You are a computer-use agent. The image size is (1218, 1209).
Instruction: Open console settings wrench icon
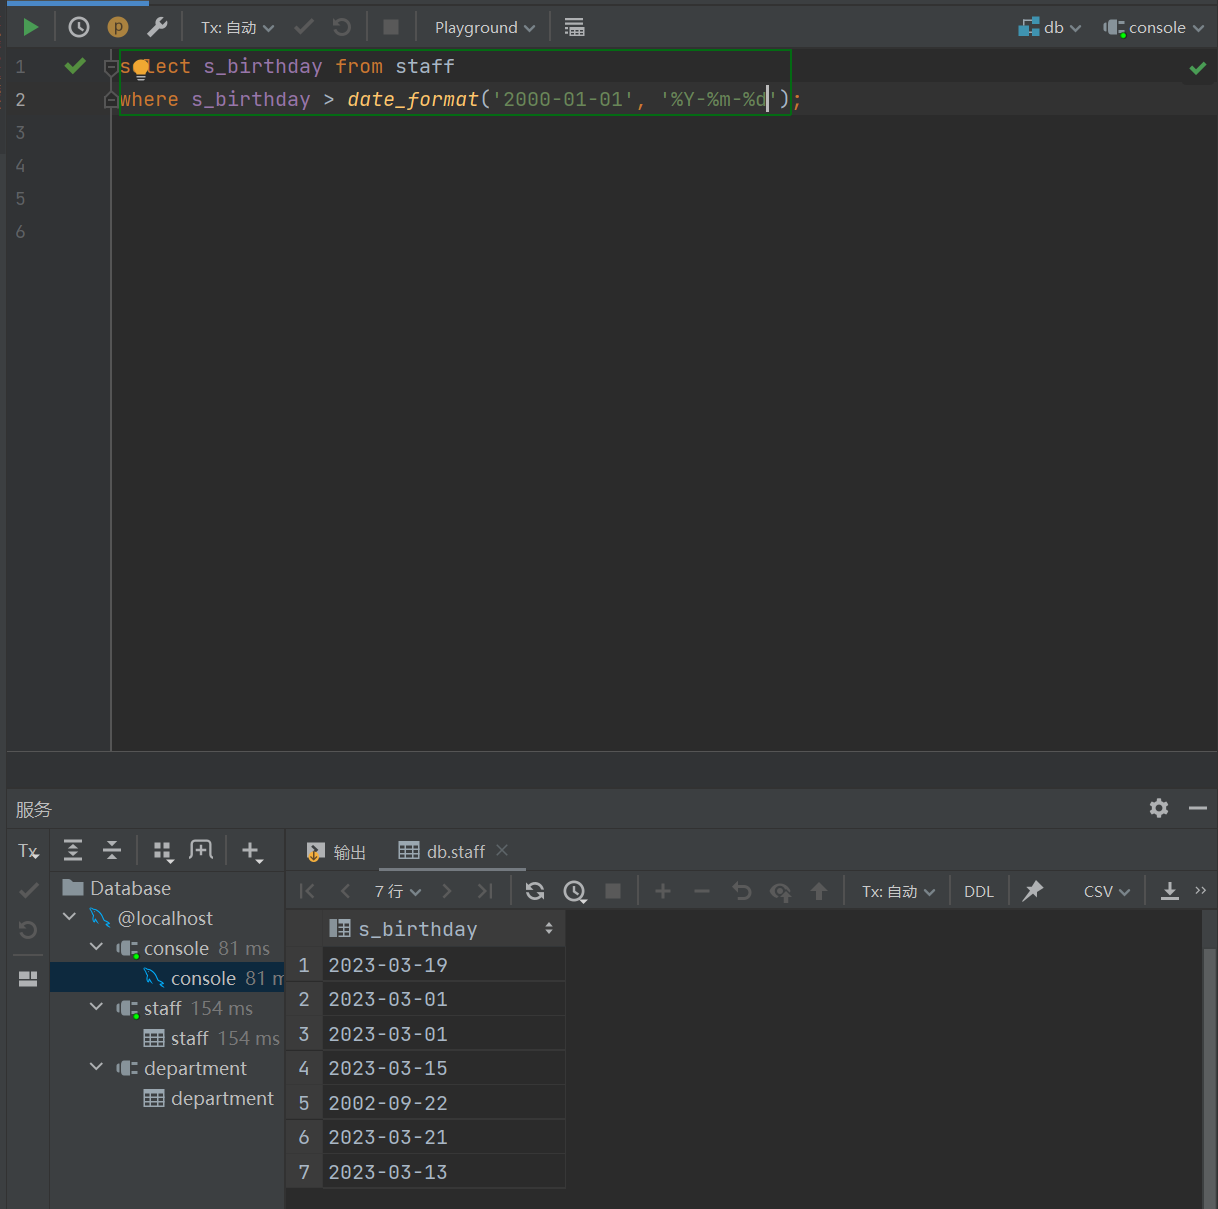[157, 27]
